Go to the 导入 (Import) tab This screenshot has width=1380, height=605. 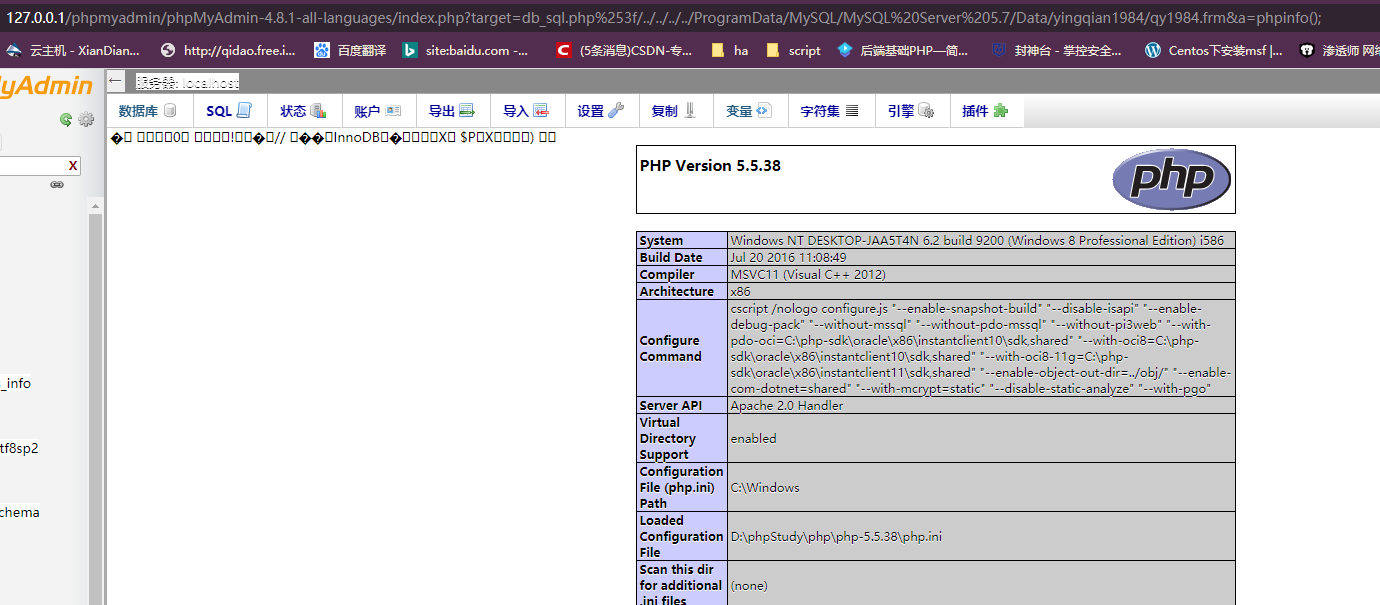coord(525,111)
